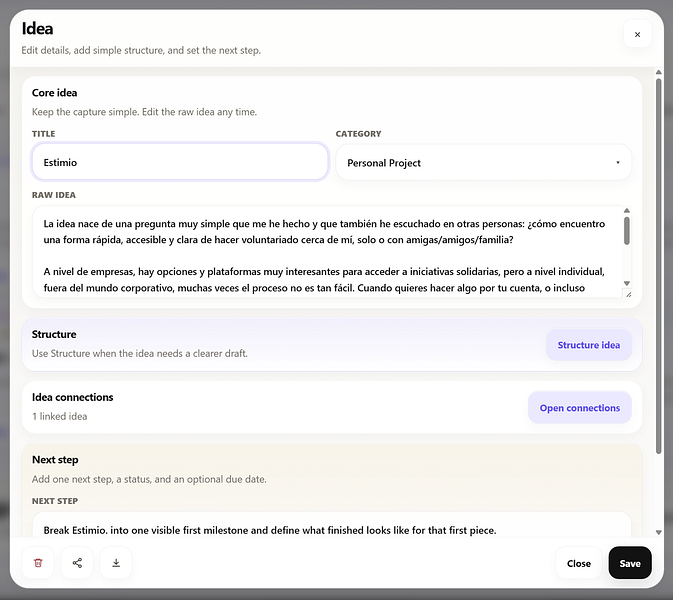Click the dialog scrollbar up arrow
This screenshot has width=673, height=600.
(x=658, y=72)
